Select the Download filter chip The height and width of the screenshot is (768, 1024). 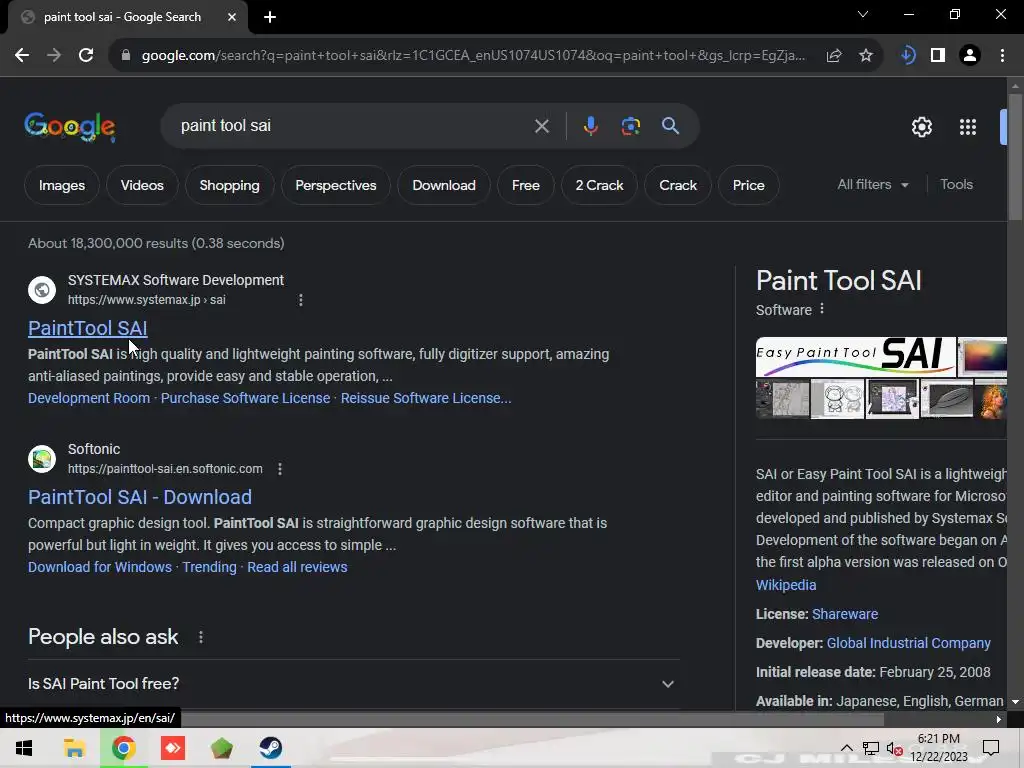pos(444,185)
